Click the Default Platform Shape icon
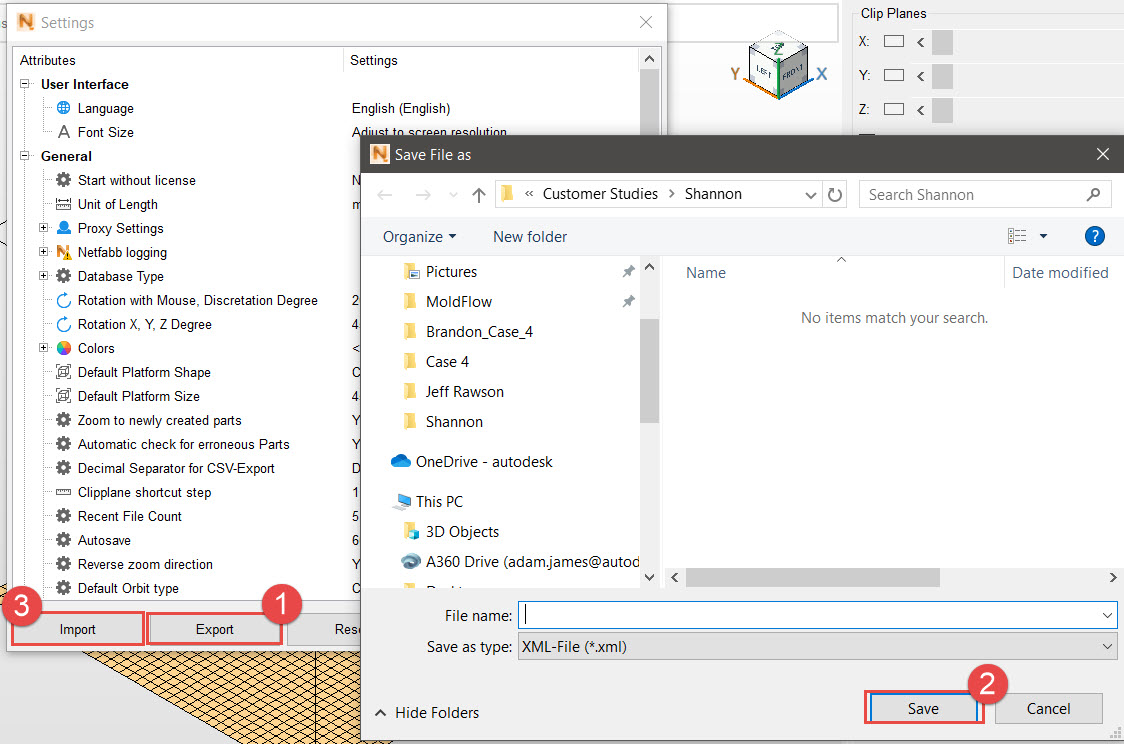The image size is (1124, 744). pyautogui.click(x=64, y=372)
